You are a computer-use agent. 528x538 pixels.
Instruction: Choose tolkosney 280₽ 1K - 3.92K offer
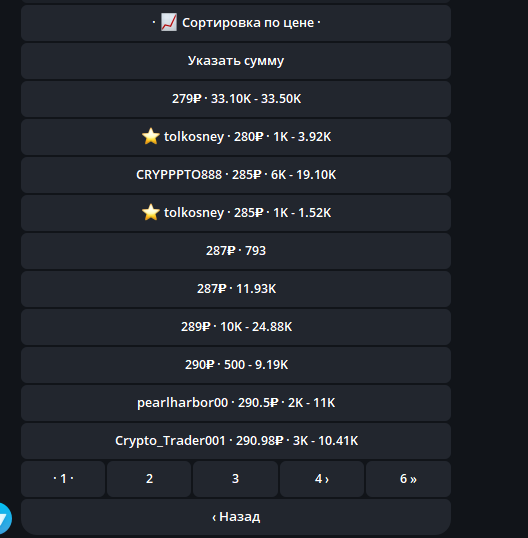tap(236, 137)
